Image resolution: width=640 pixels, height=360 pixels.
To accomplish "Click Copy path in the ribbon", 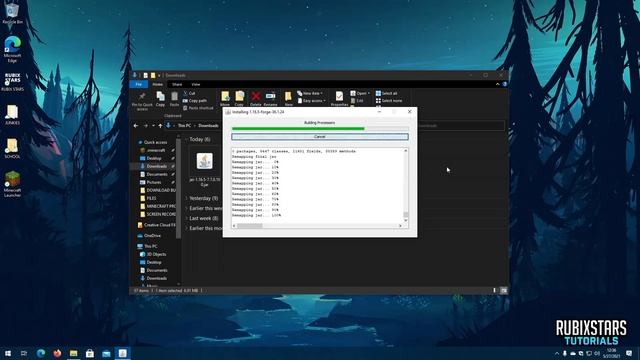I will click(x=195, y=101).
